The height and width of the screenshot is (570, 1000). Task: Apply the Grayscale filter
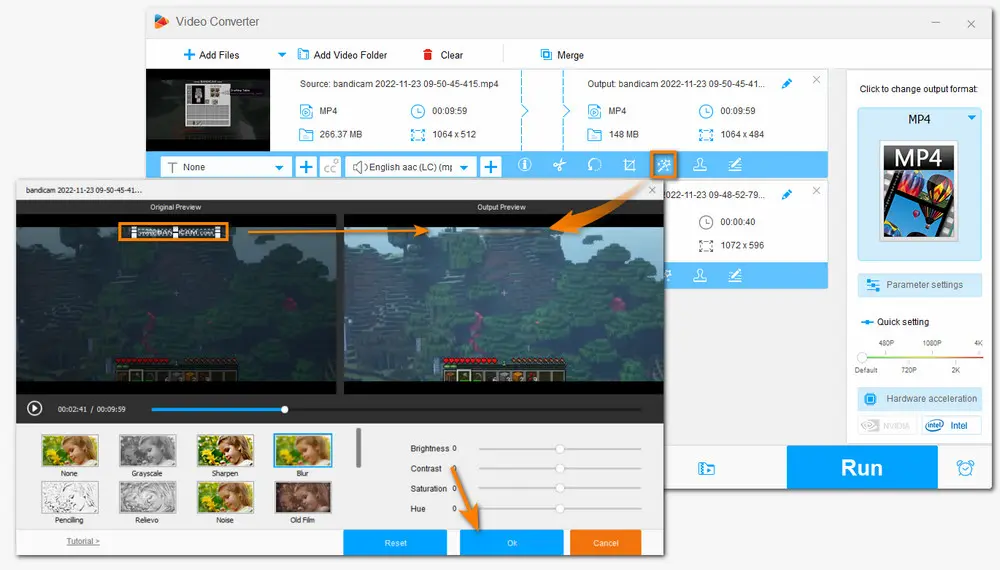click(147, 450)
